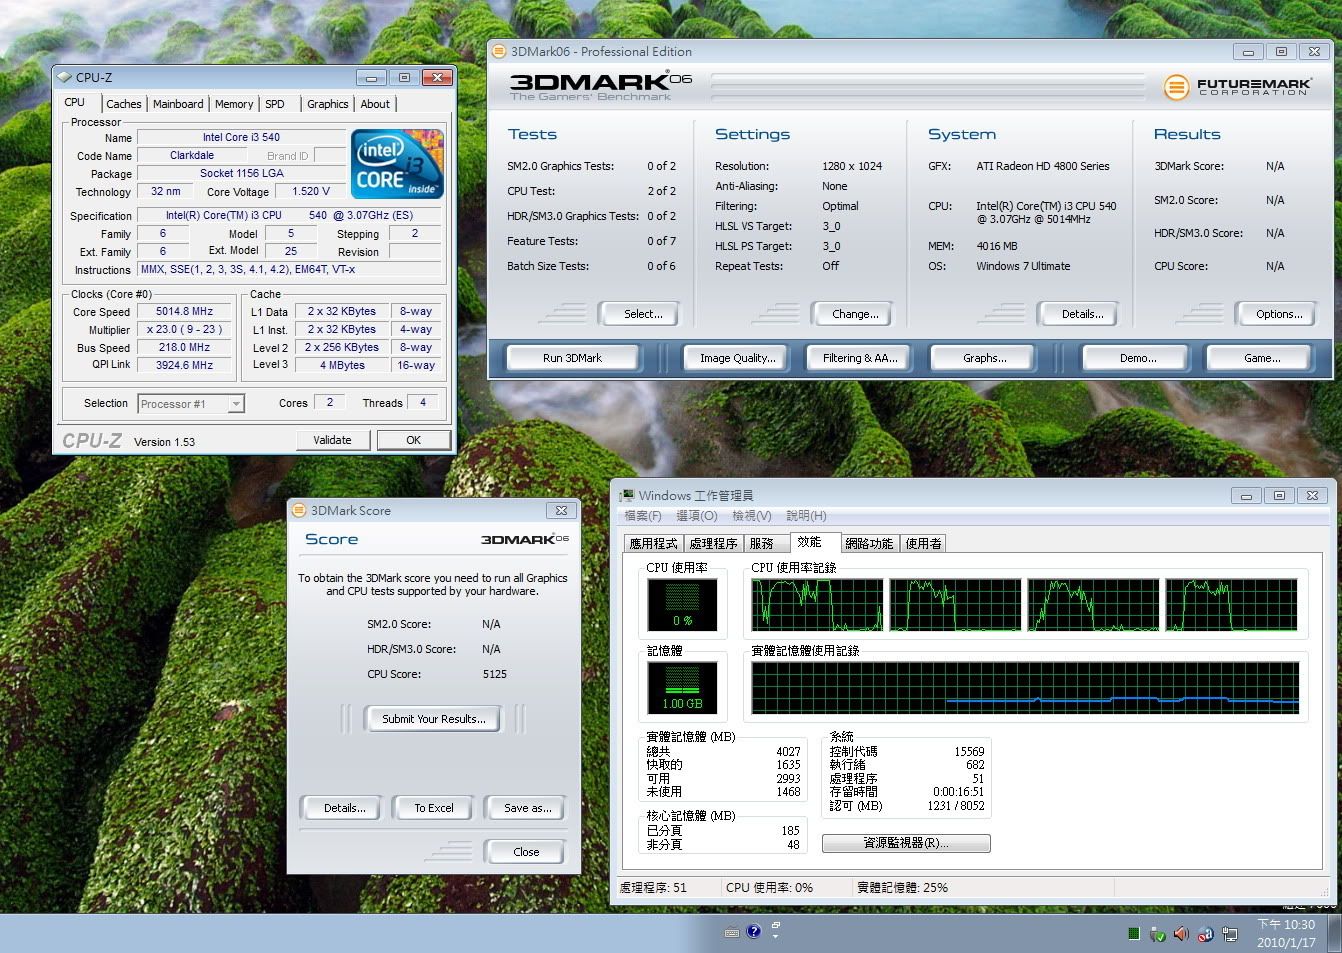Open the 選項(O) menu in Task Manager

(x=697, y=516)
